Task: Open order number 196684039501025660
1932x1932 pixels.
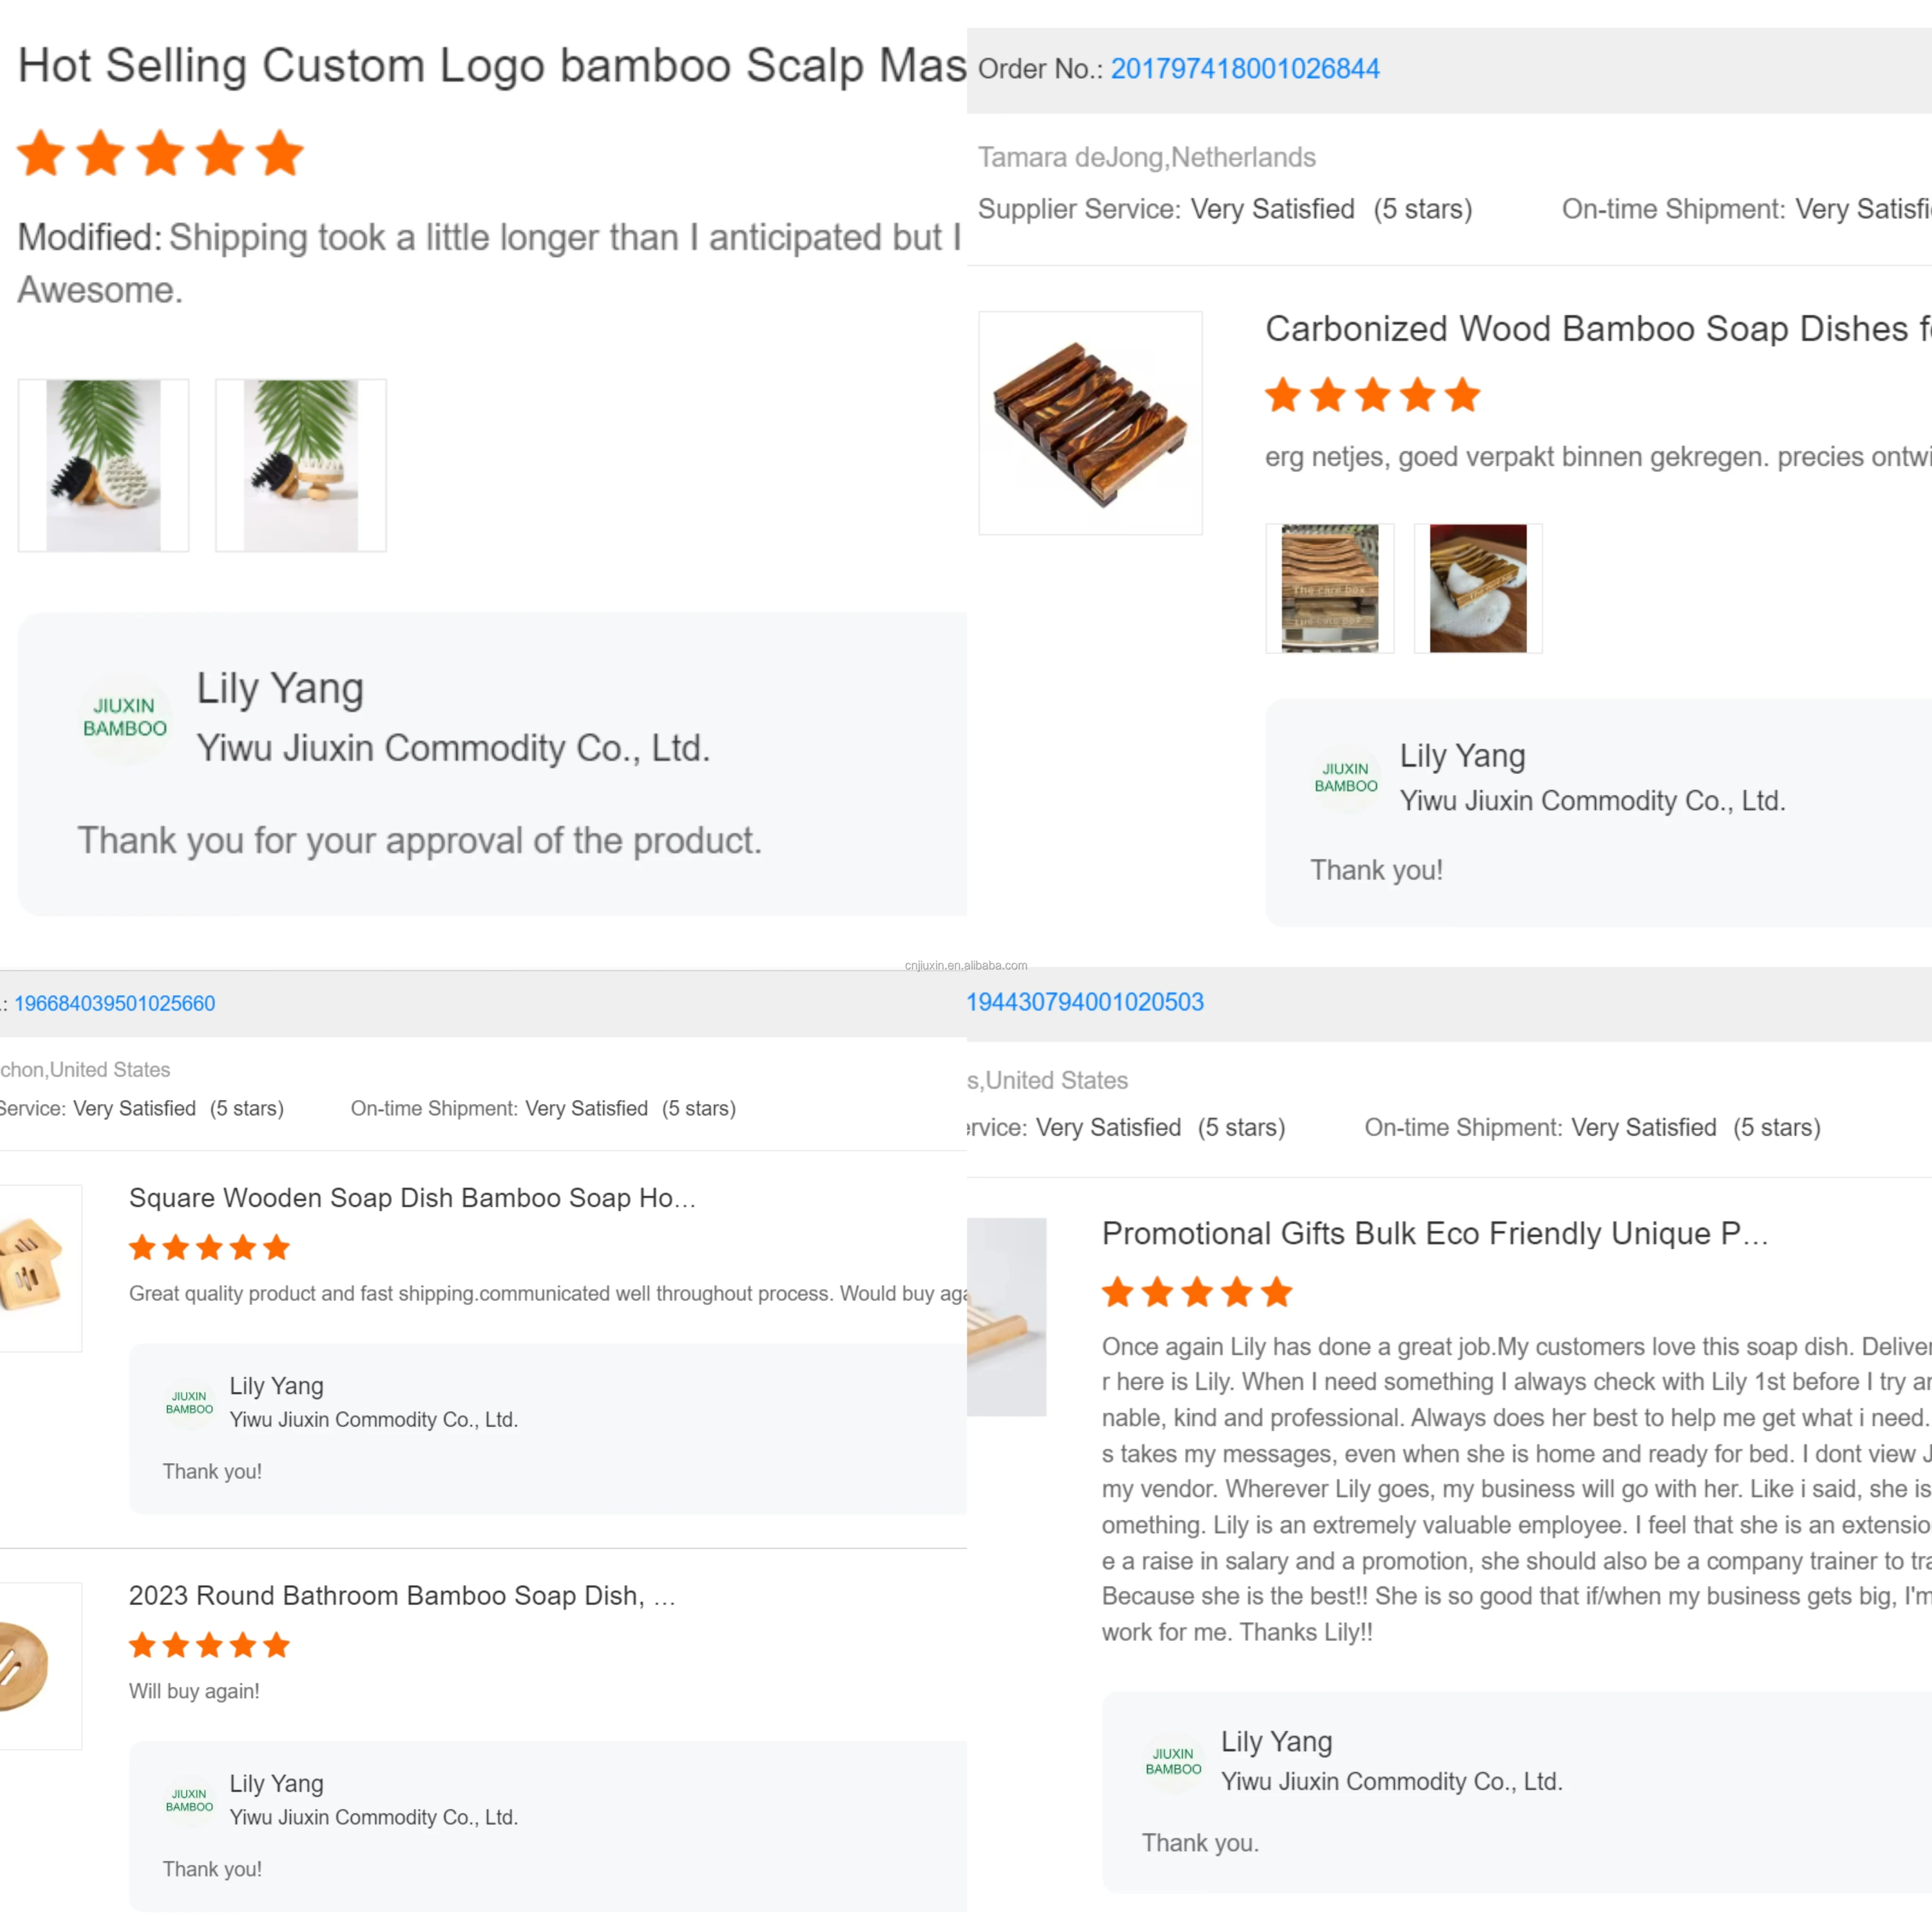Action: [115, 1003]
